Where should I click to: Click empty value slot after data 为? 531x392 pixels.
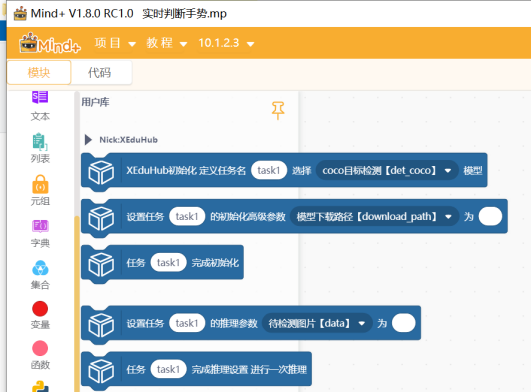coord(404,323)
